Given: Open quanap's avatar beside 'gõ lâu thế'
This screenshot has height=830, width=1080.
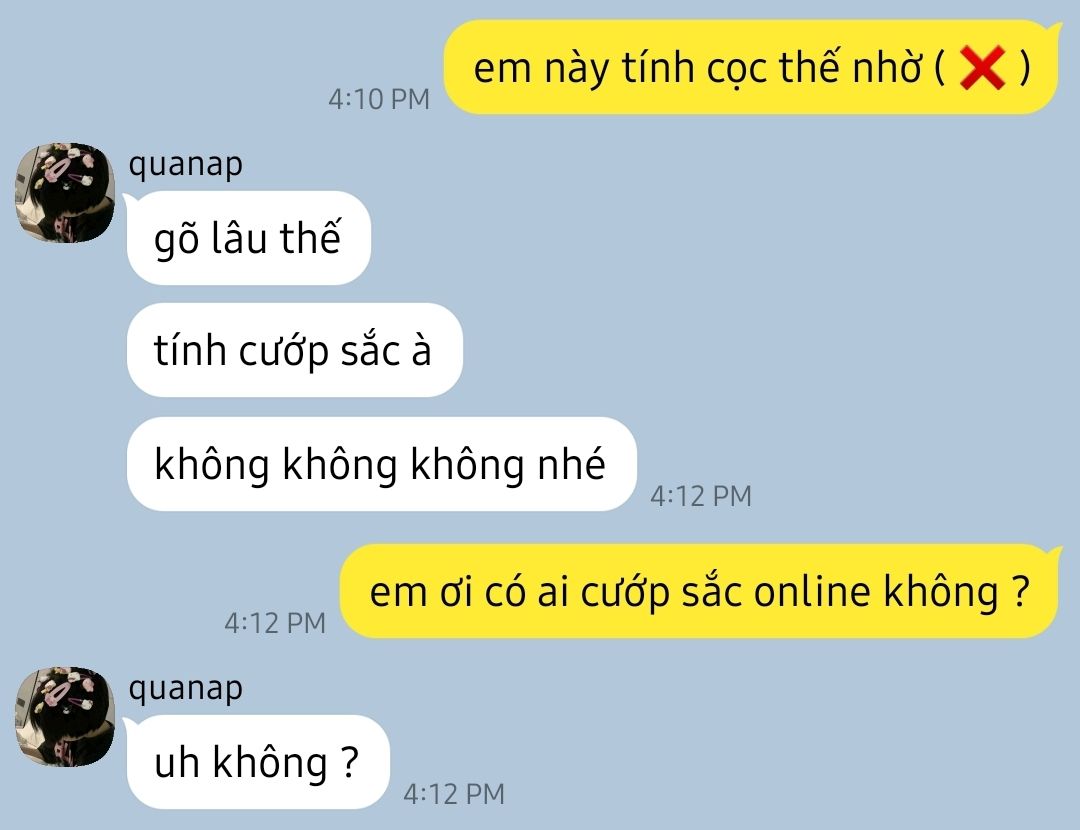Looking at the screenshot, I should 65,193.
